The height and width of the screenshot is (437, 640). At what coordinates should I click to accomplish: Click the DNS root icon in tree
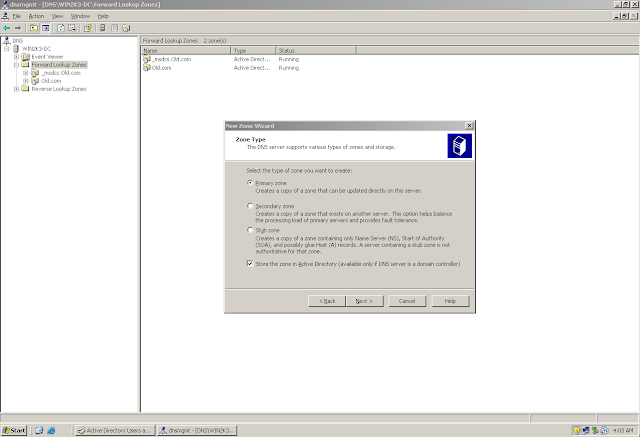click(x=7, y=40)
